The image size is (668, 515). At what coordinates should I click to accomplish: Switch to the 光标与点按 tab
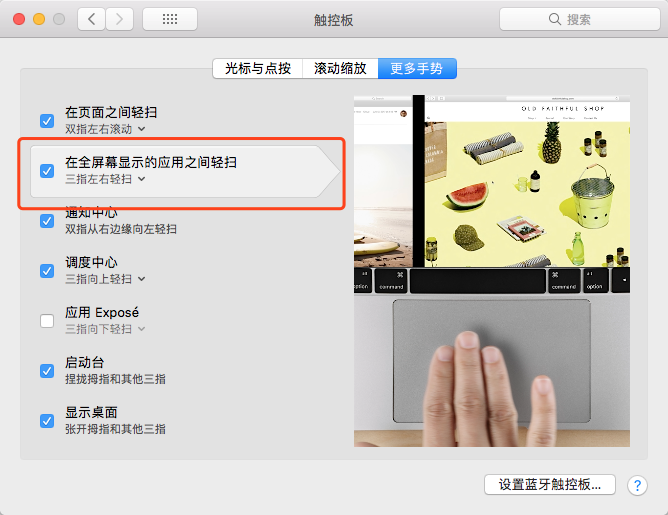[258, 69]
